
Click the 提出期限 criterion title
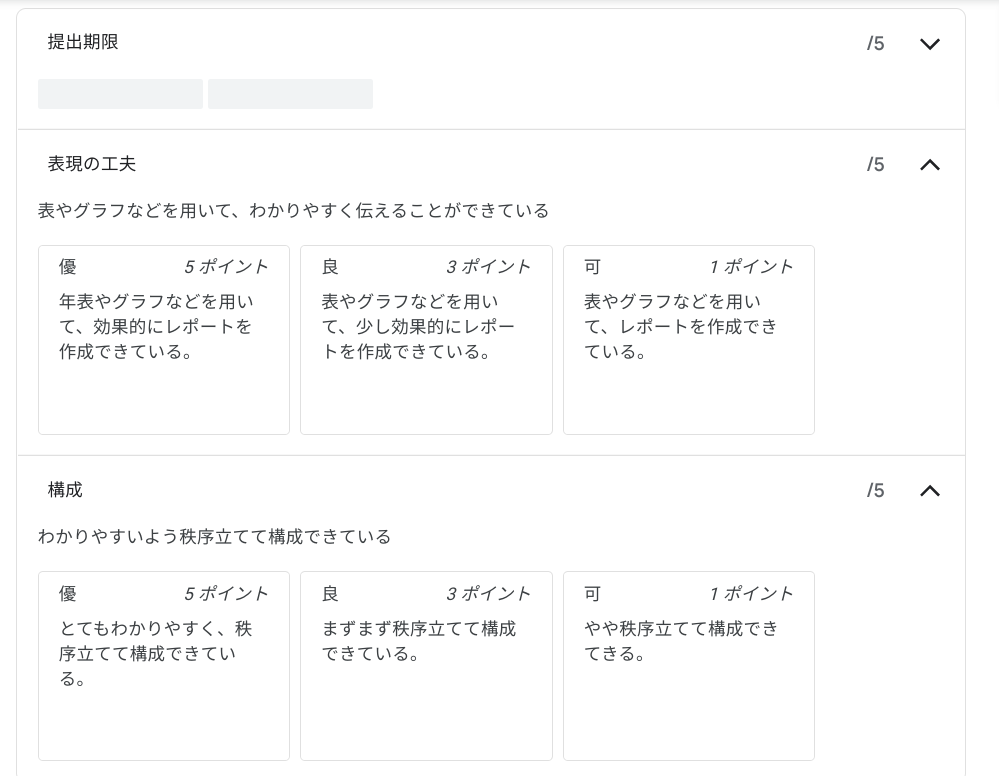83,42
